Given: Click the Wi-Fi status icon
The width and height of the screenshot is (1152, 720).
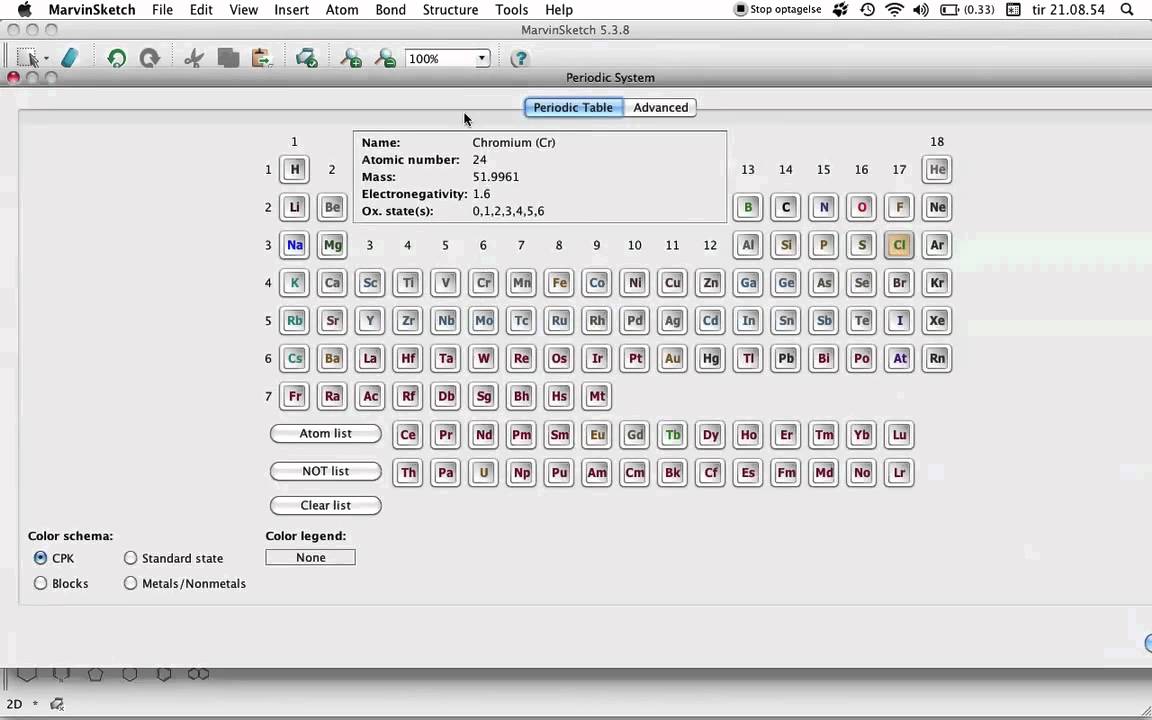Looking at the screenshot, I should pyautogui.click(x=894, y=10).
